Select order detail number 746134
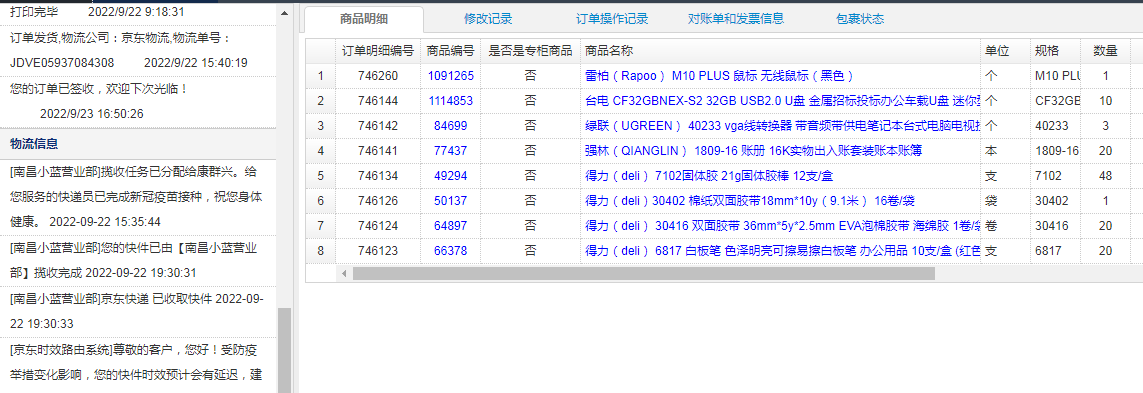 (378, 176)
